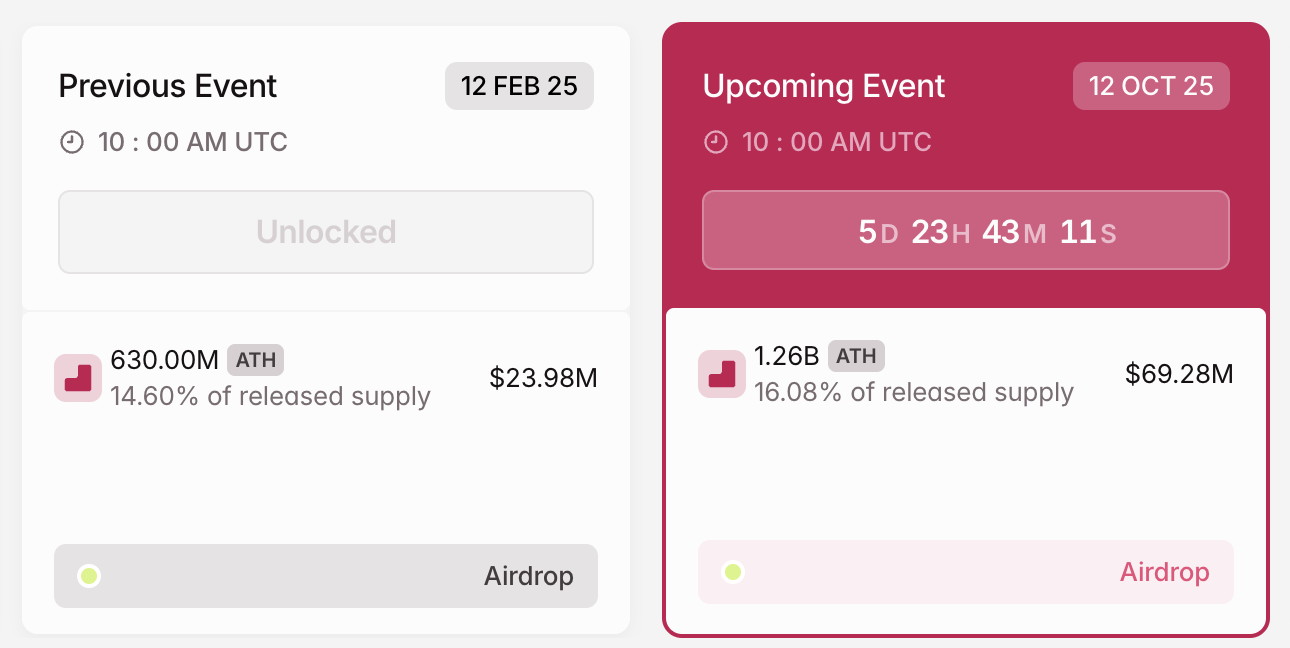Open the 12 OCT 25 date badge
1290x648 pixels.
pos(1151,86)
